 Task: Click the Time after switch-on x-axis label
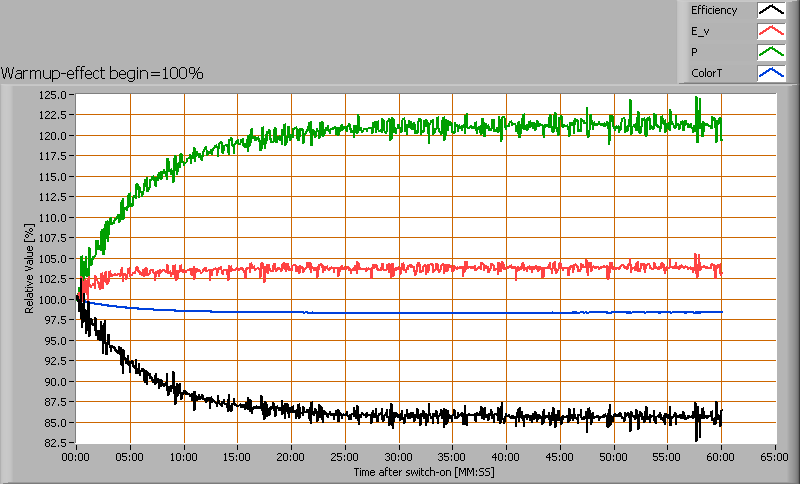point(424,471)
